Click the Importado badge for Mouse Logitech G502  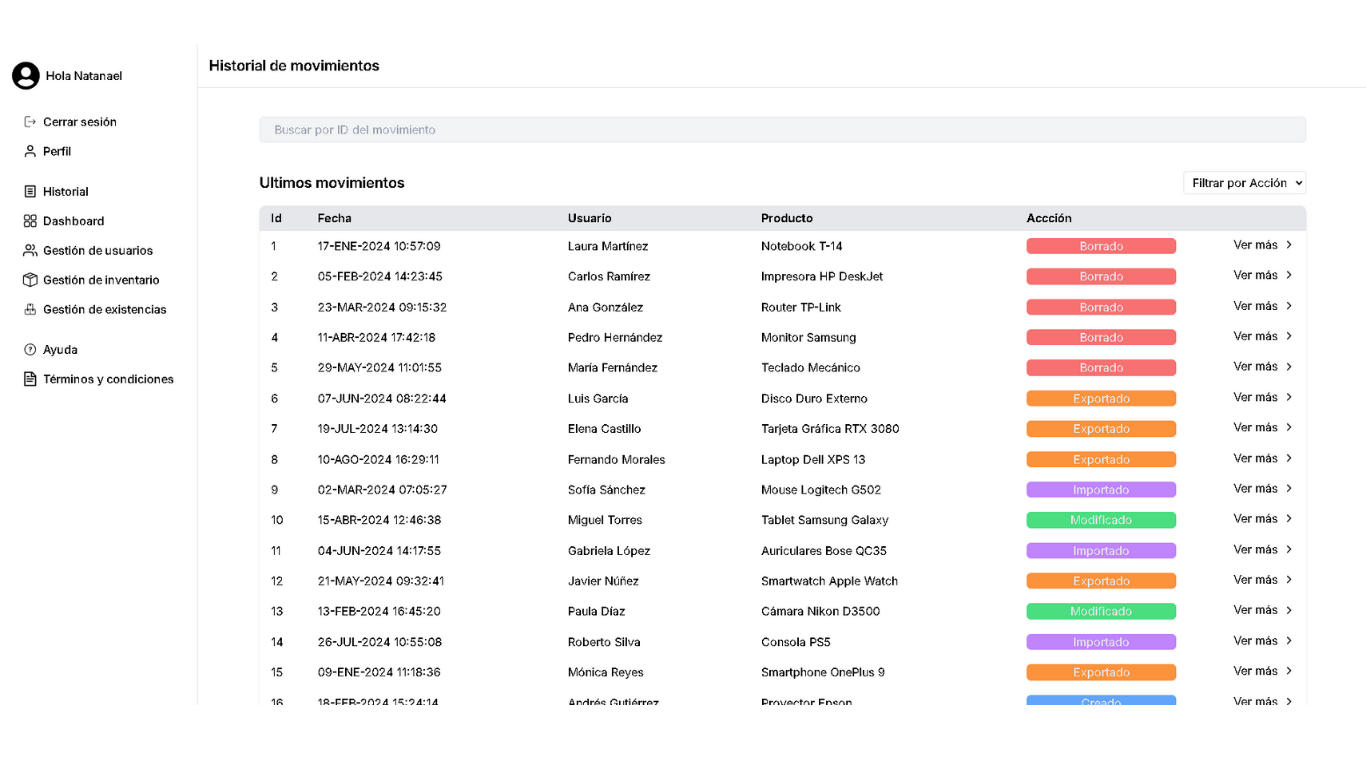pyautogui.click(x=1101, y=490)
